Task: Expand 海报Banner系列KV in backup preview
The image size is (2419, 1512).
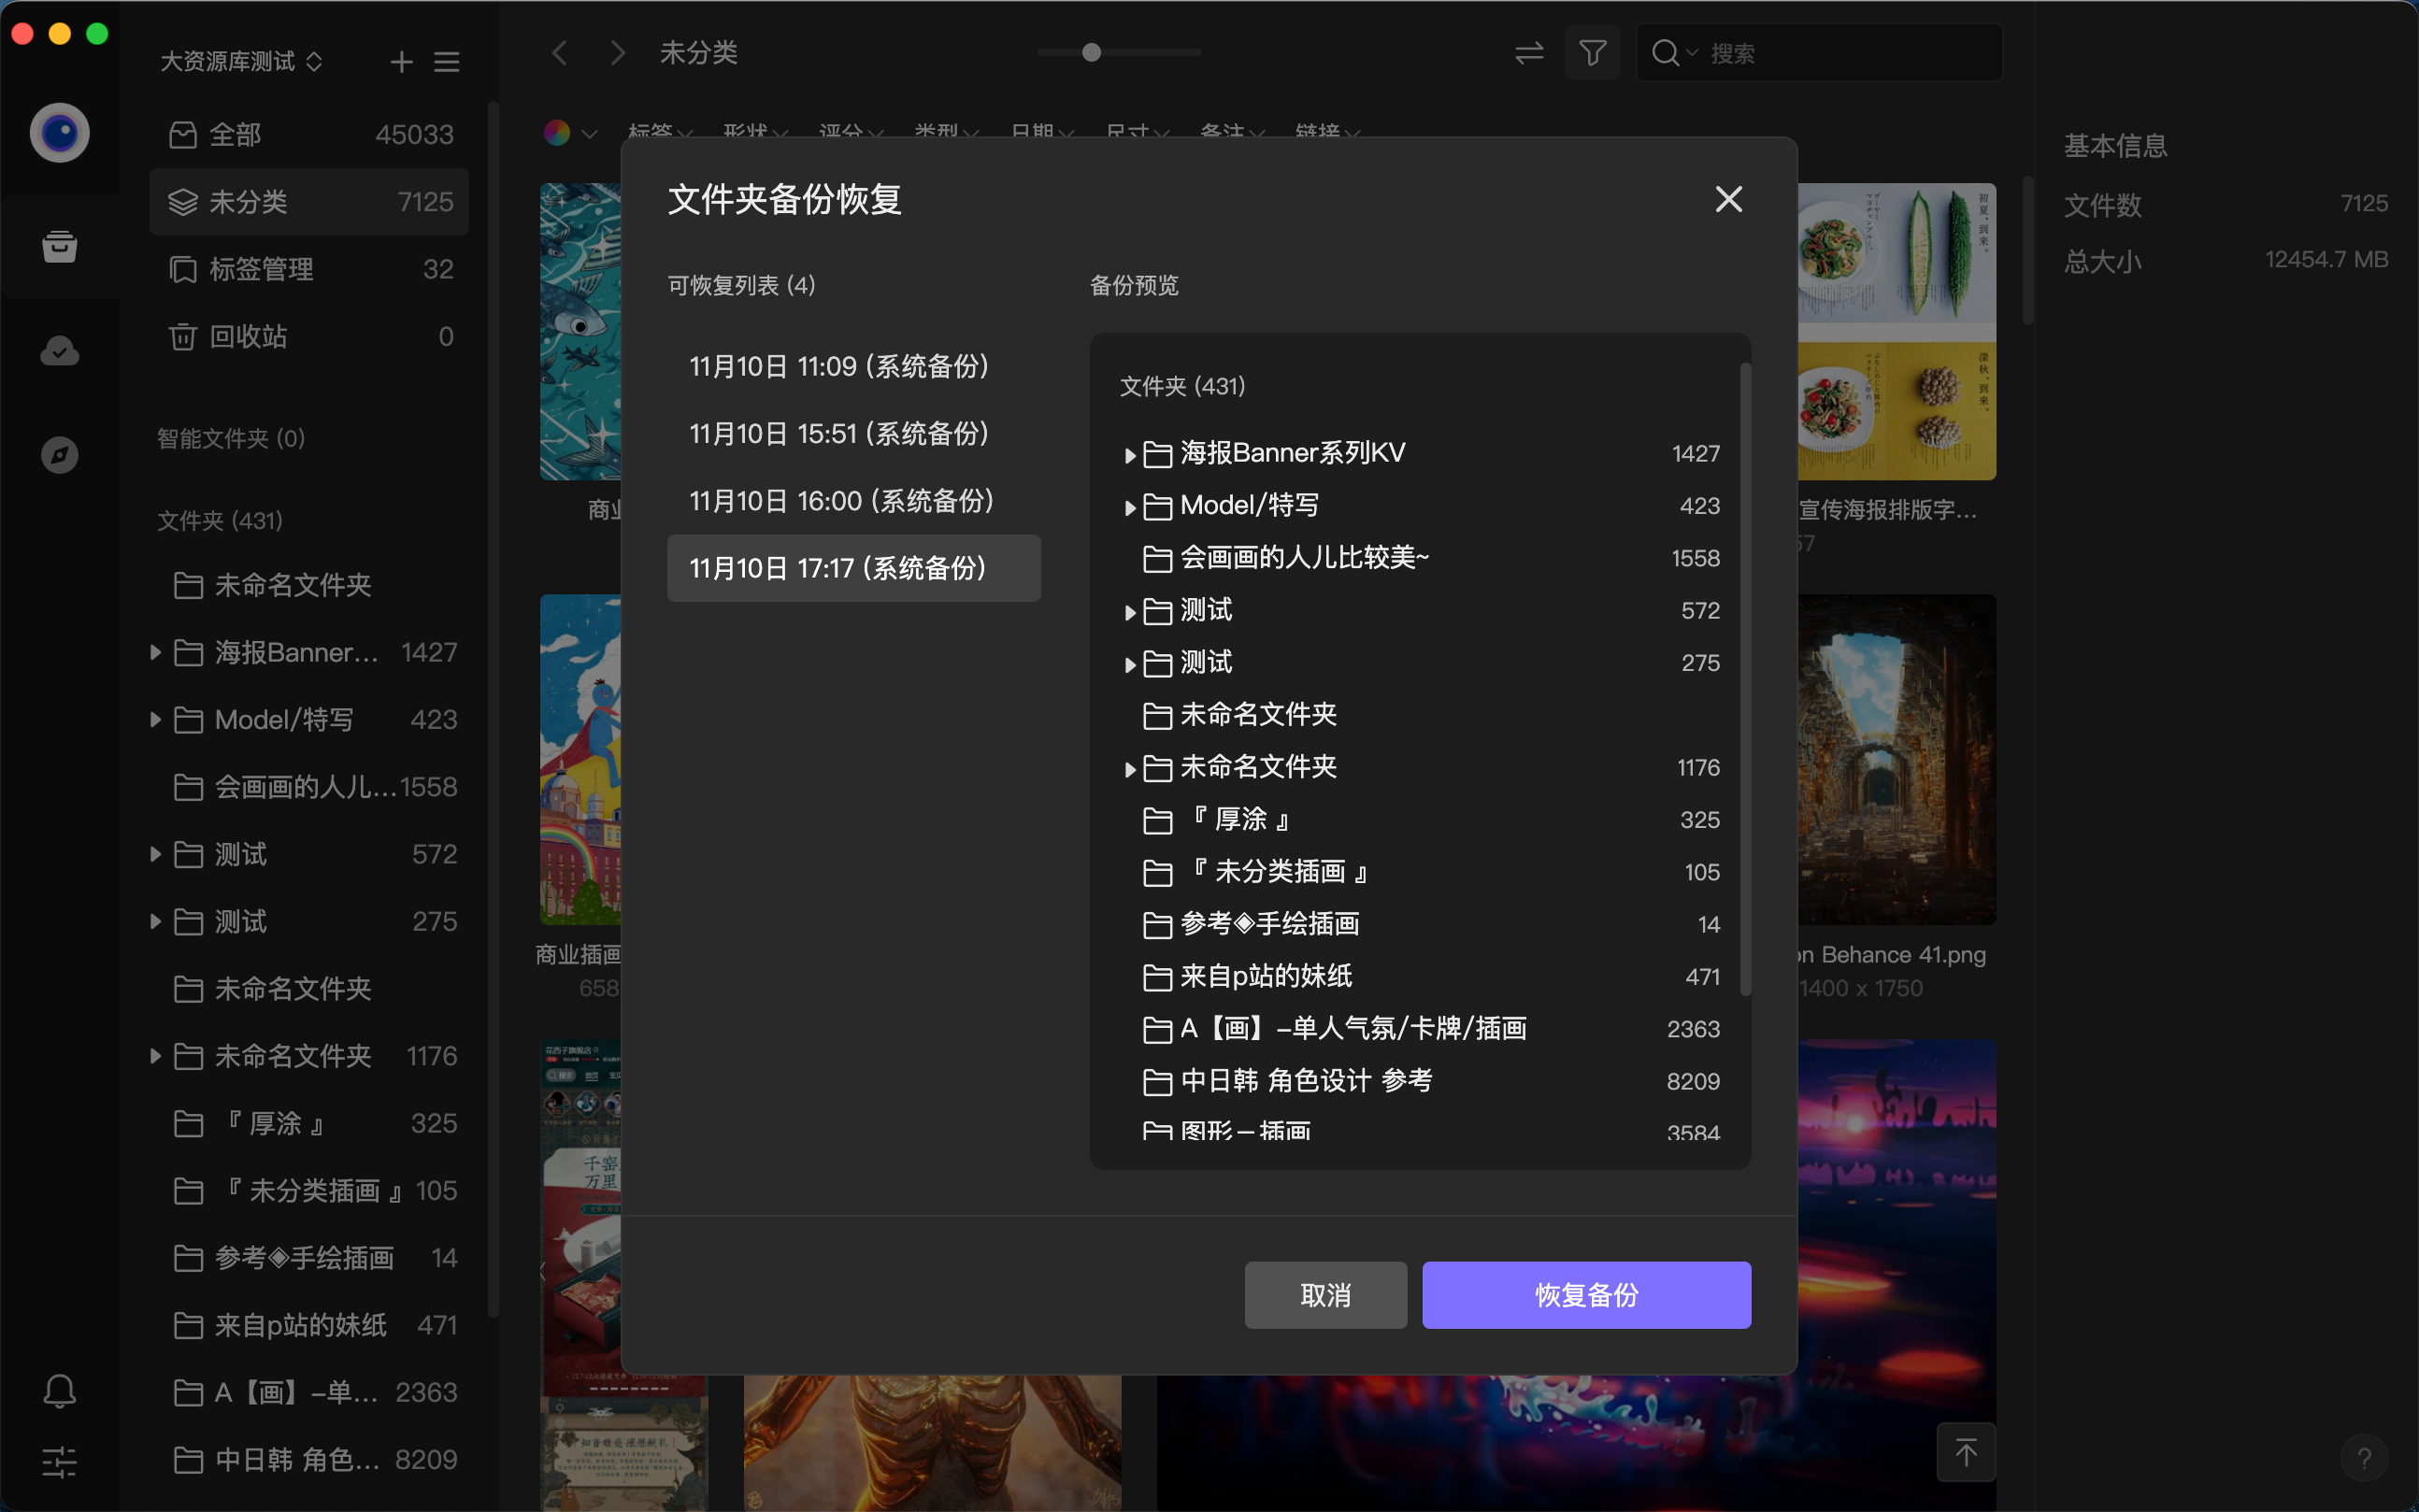Action: click(1129, 455)
